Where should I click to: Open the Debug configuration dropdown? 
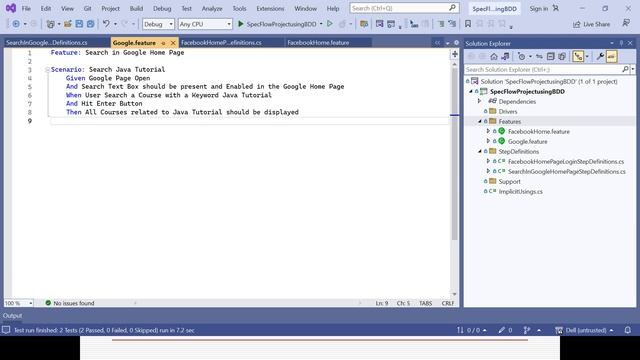(x=158, y=24)
